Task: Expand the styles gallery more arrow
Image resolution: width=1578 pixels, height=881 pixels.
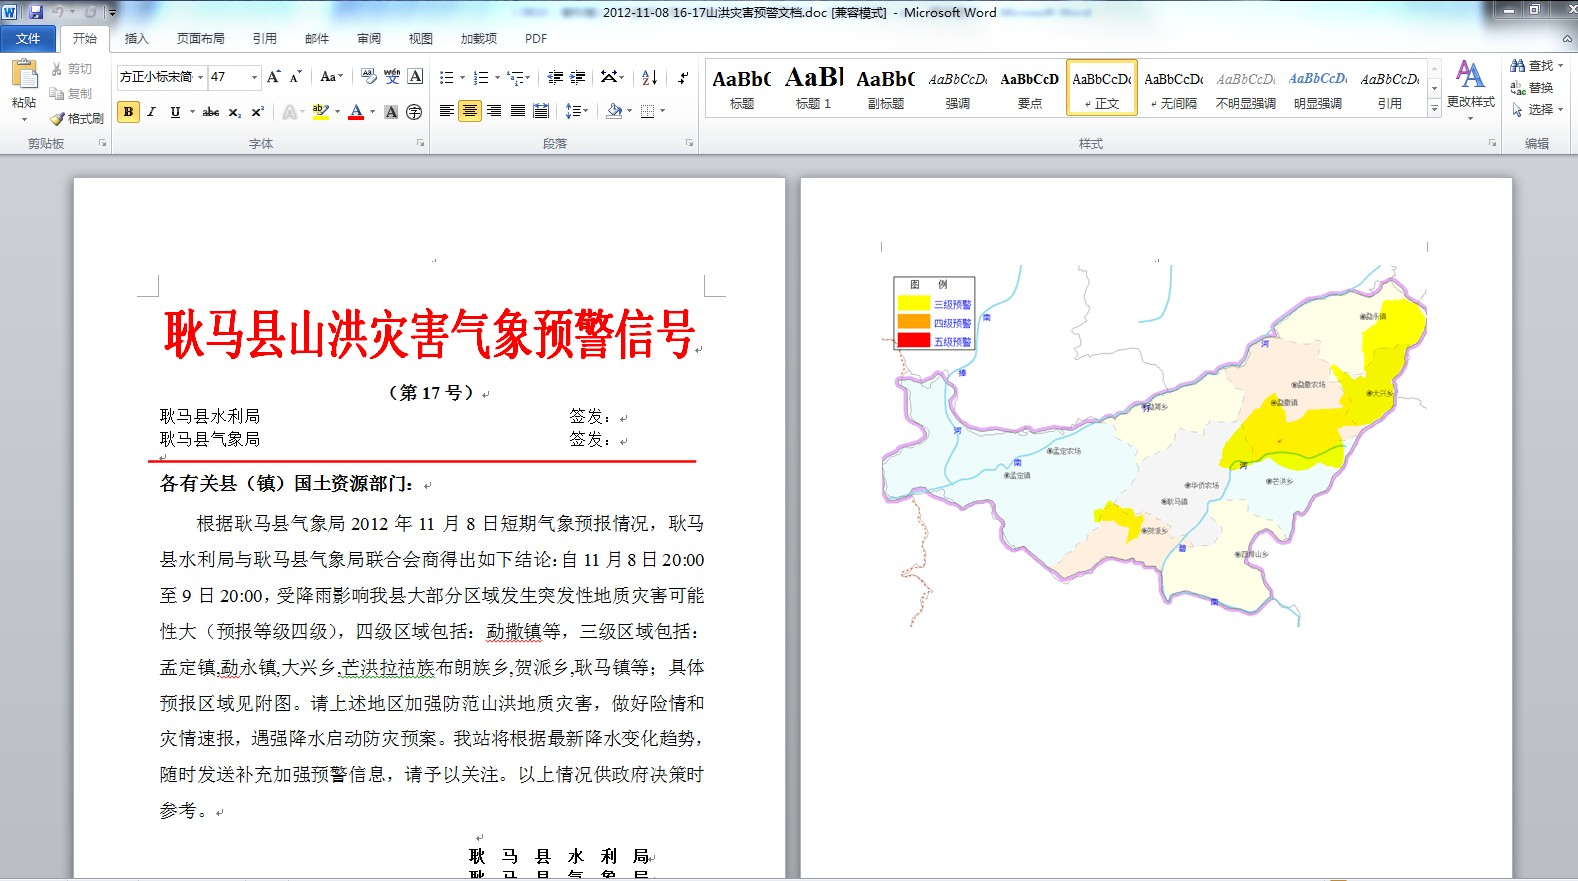Action: (x=1434, y=108)
